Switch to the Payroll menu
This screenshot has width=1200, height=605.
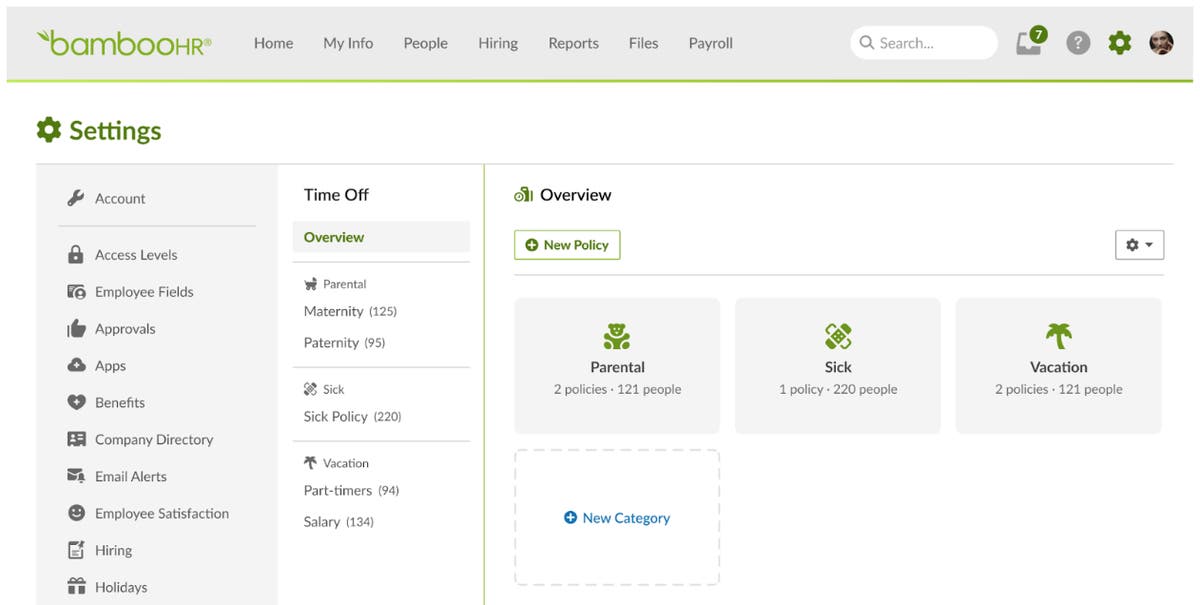(710, 43)
